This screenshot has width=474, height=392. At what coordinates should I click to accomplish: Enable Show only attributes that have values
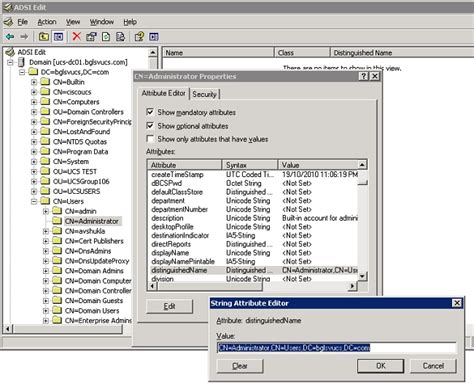(x=150, y=139)
